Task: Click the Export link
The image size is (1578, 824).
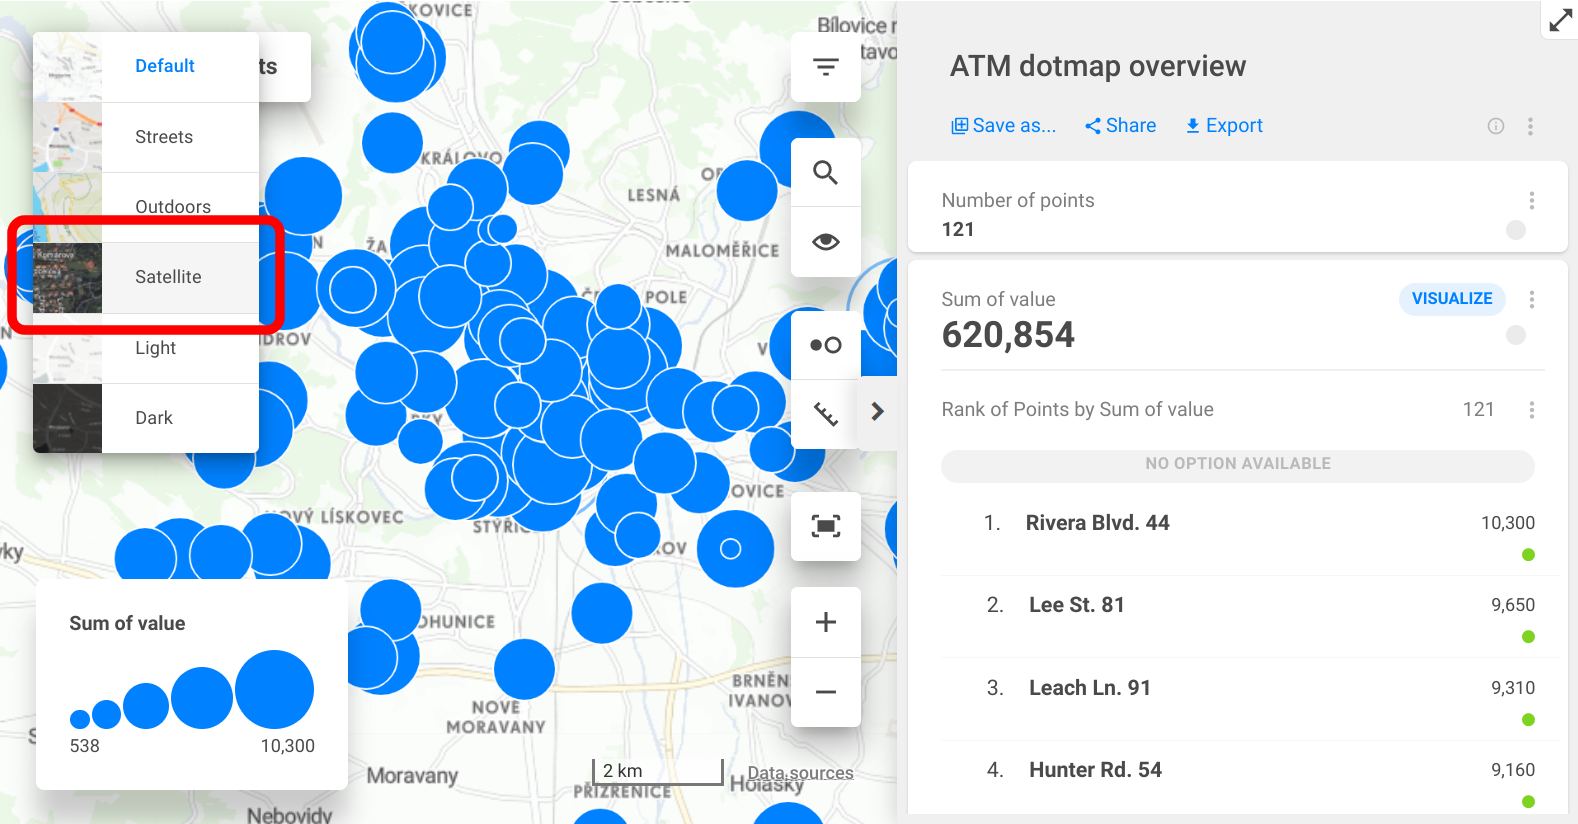Action: (x=1224, y=126)
